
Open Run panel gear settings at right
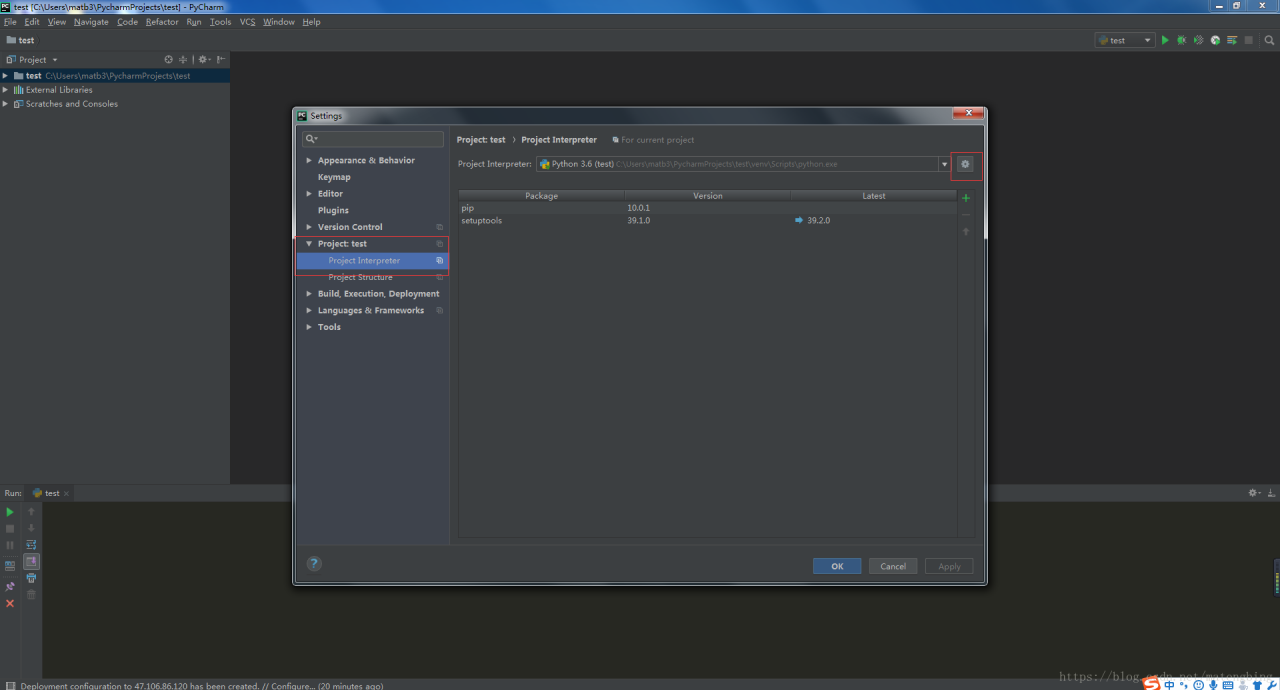pos(1254,493)
